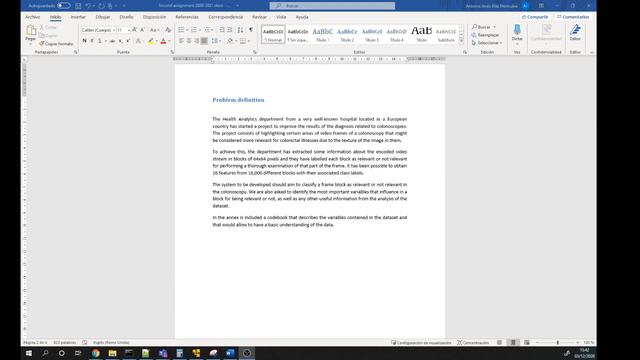Click the Dictar microphone icon
640x360 pixels.
point(517,30)
